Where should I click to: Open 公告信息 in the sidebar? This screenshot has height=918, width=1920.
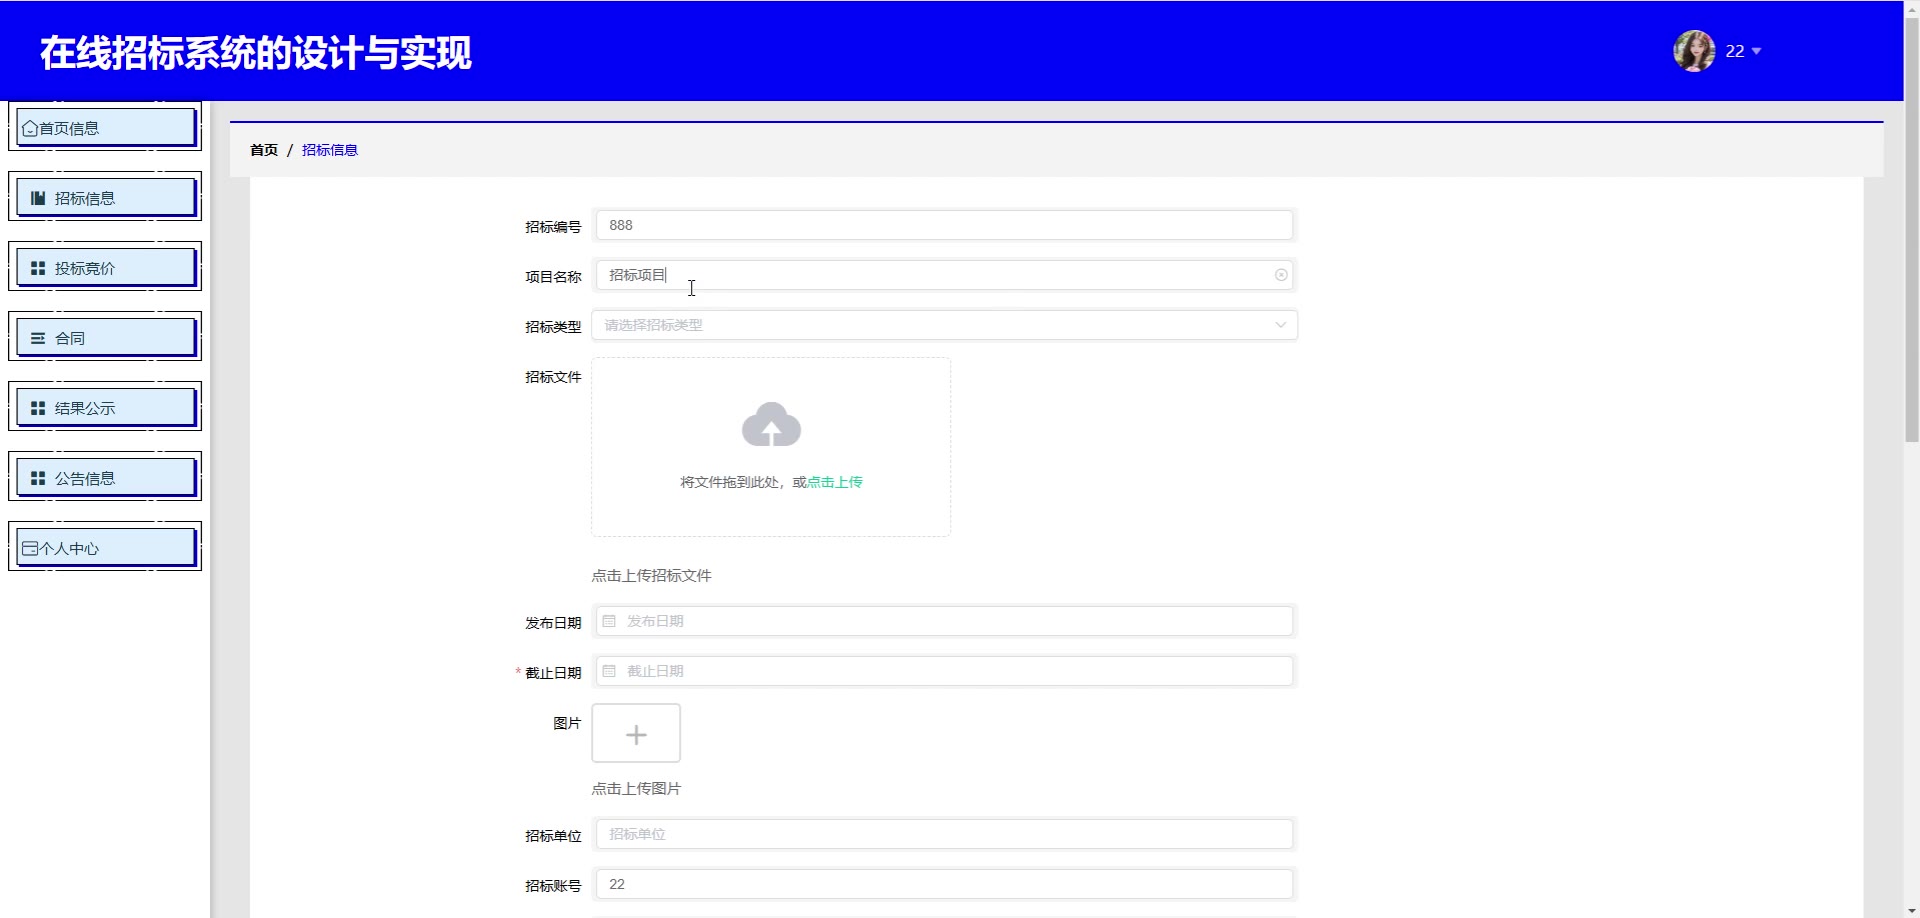coord(105,477)
